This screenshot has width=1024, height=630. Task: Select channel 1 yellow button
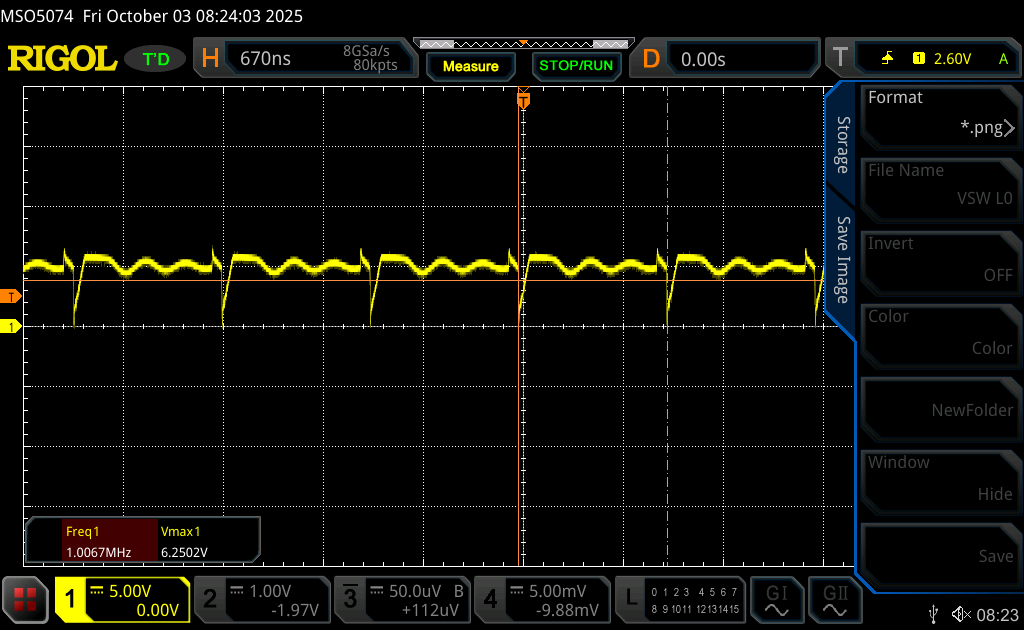tap(121, 599)
